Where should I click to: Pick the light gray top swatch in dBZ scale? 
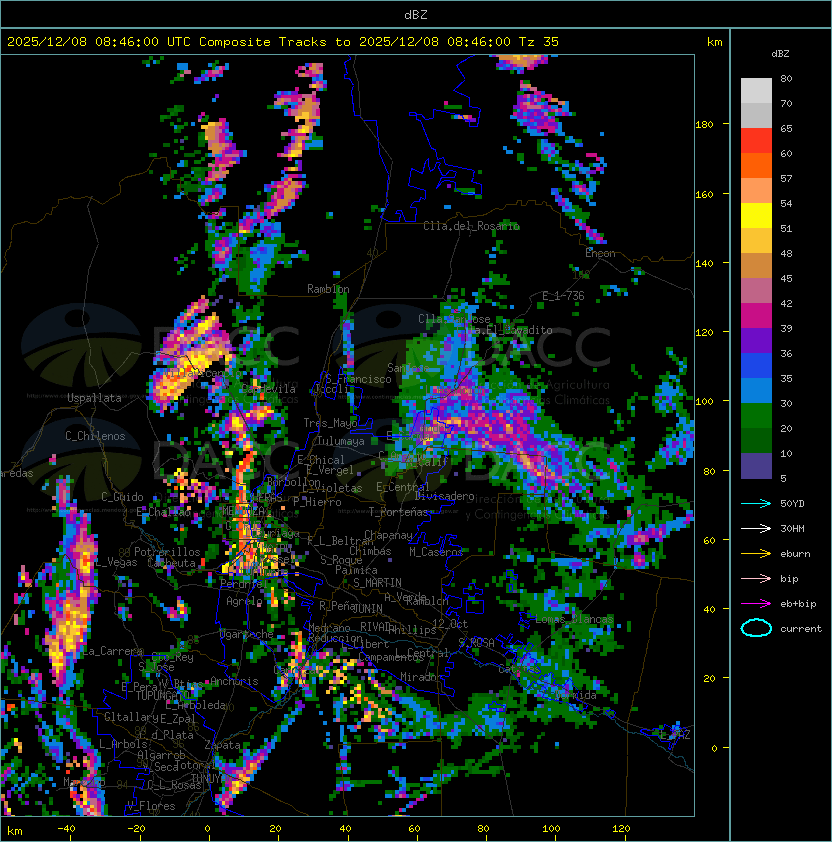pyautogui.click(x=756, y=91)
